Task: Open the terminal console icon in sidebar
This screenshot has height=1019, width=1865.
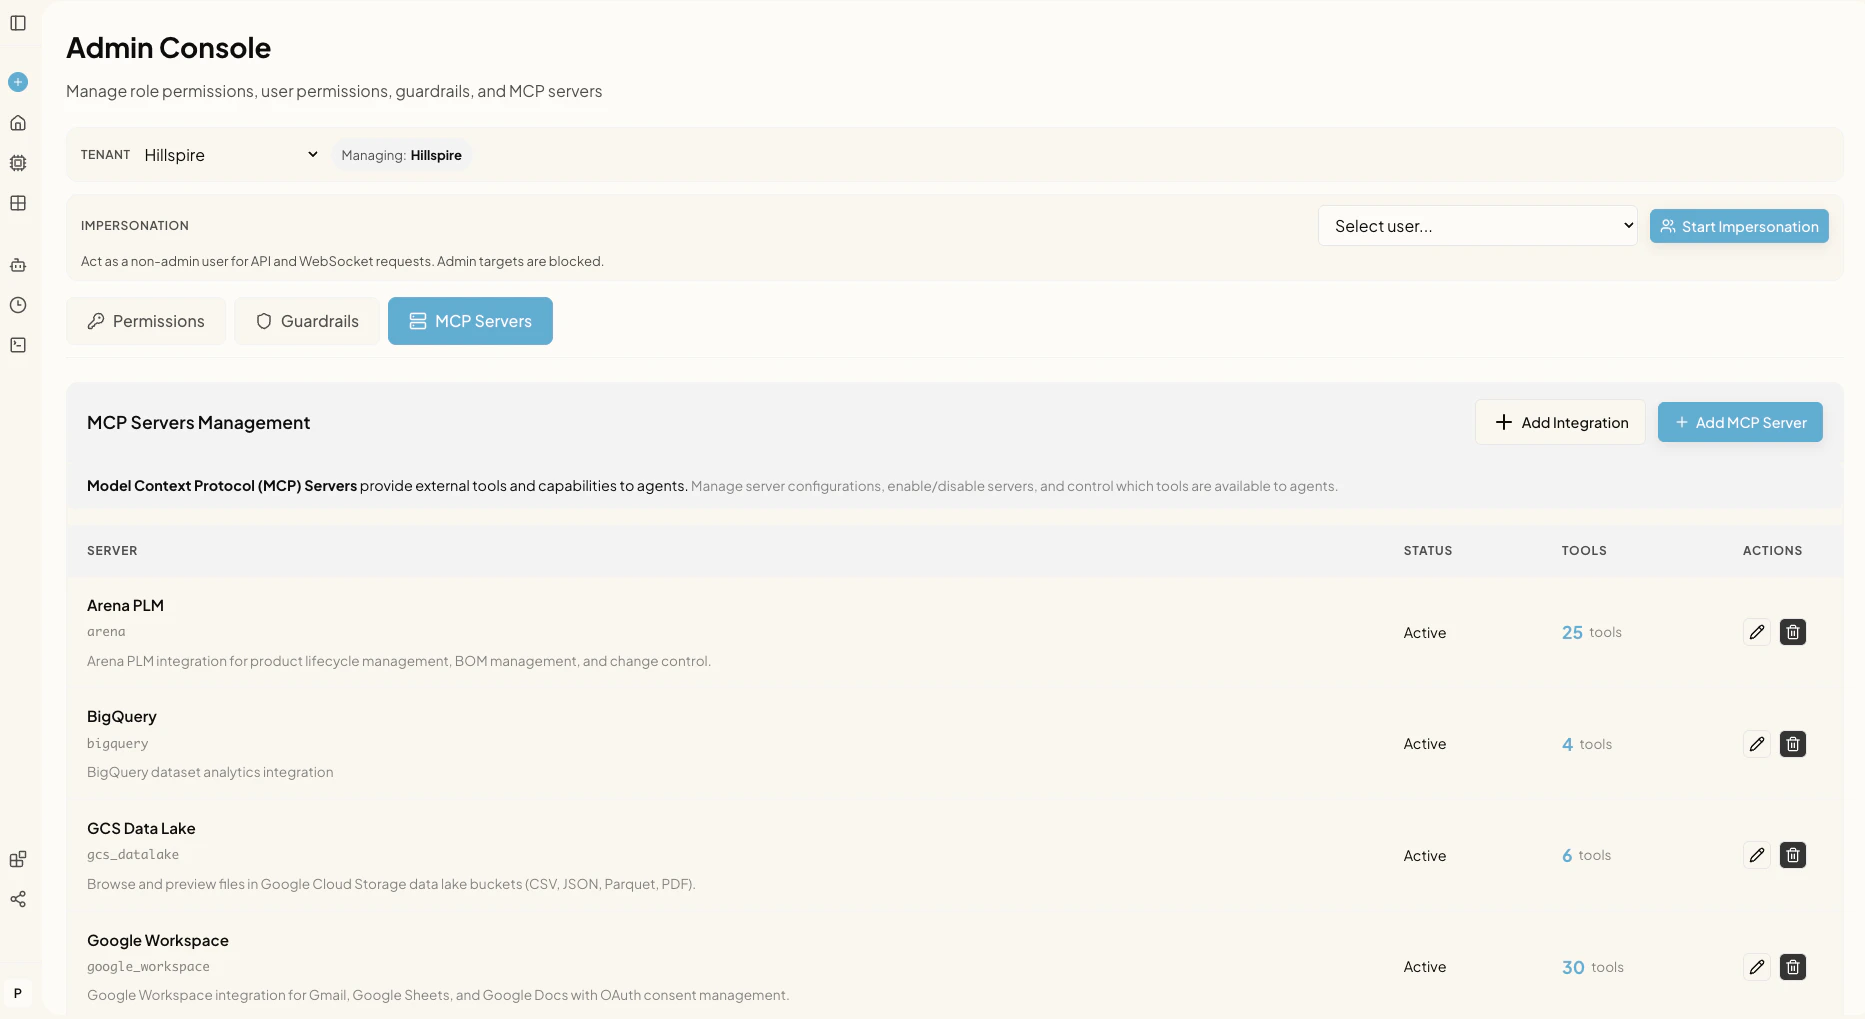Action: [x=18, y=345]
